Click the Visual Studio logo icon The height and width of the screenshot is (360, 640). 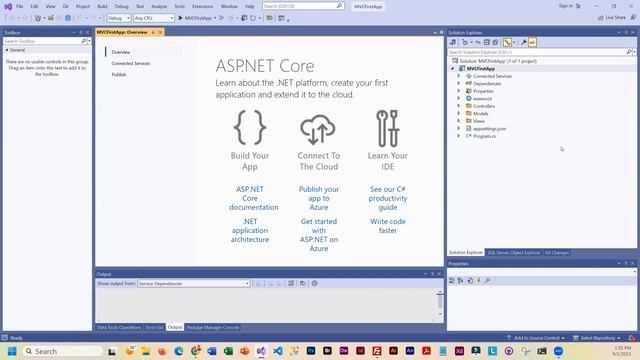8,7
